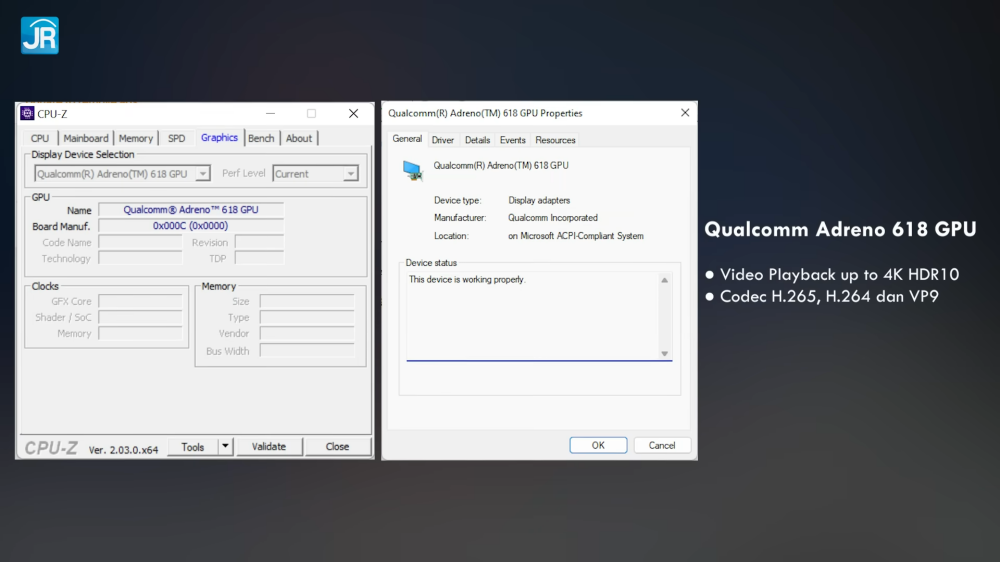Click the CPU-Z maximize button
The height and width of the screenshot is (562, 1000).
click(x=311, y=114)
